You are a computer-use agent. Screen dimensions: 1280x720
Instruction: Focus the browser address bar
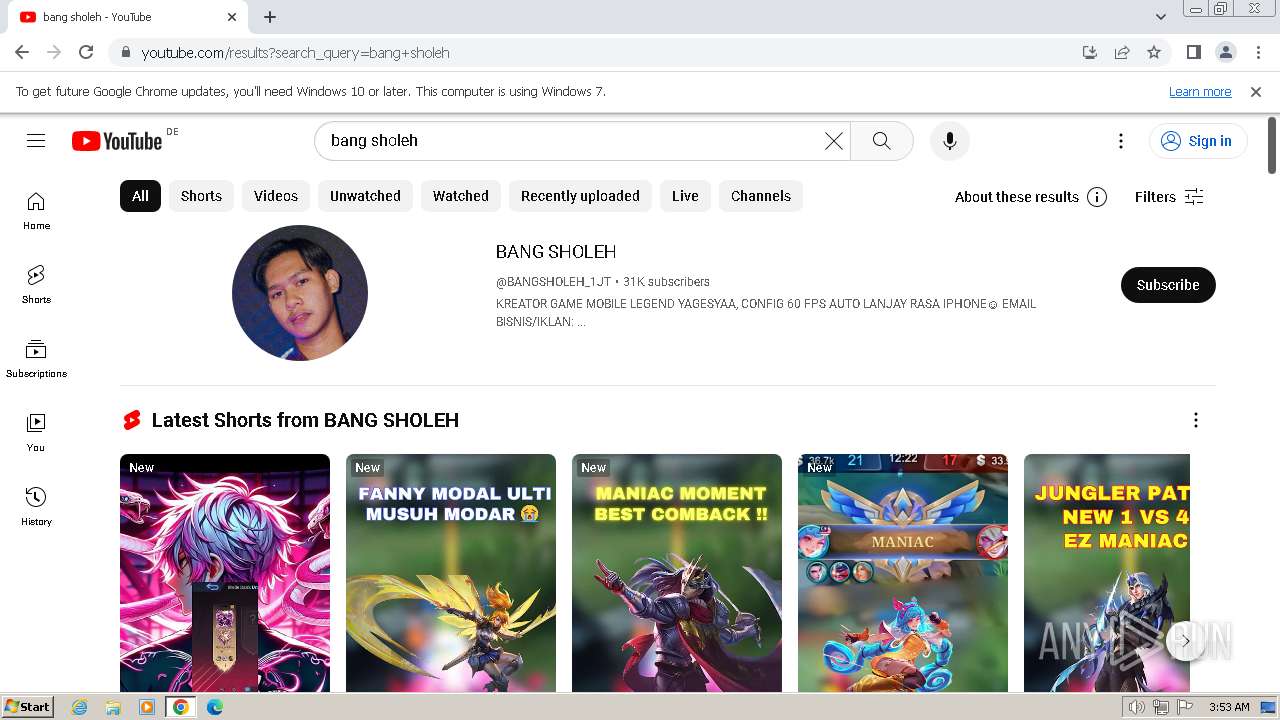click(600, 52)
